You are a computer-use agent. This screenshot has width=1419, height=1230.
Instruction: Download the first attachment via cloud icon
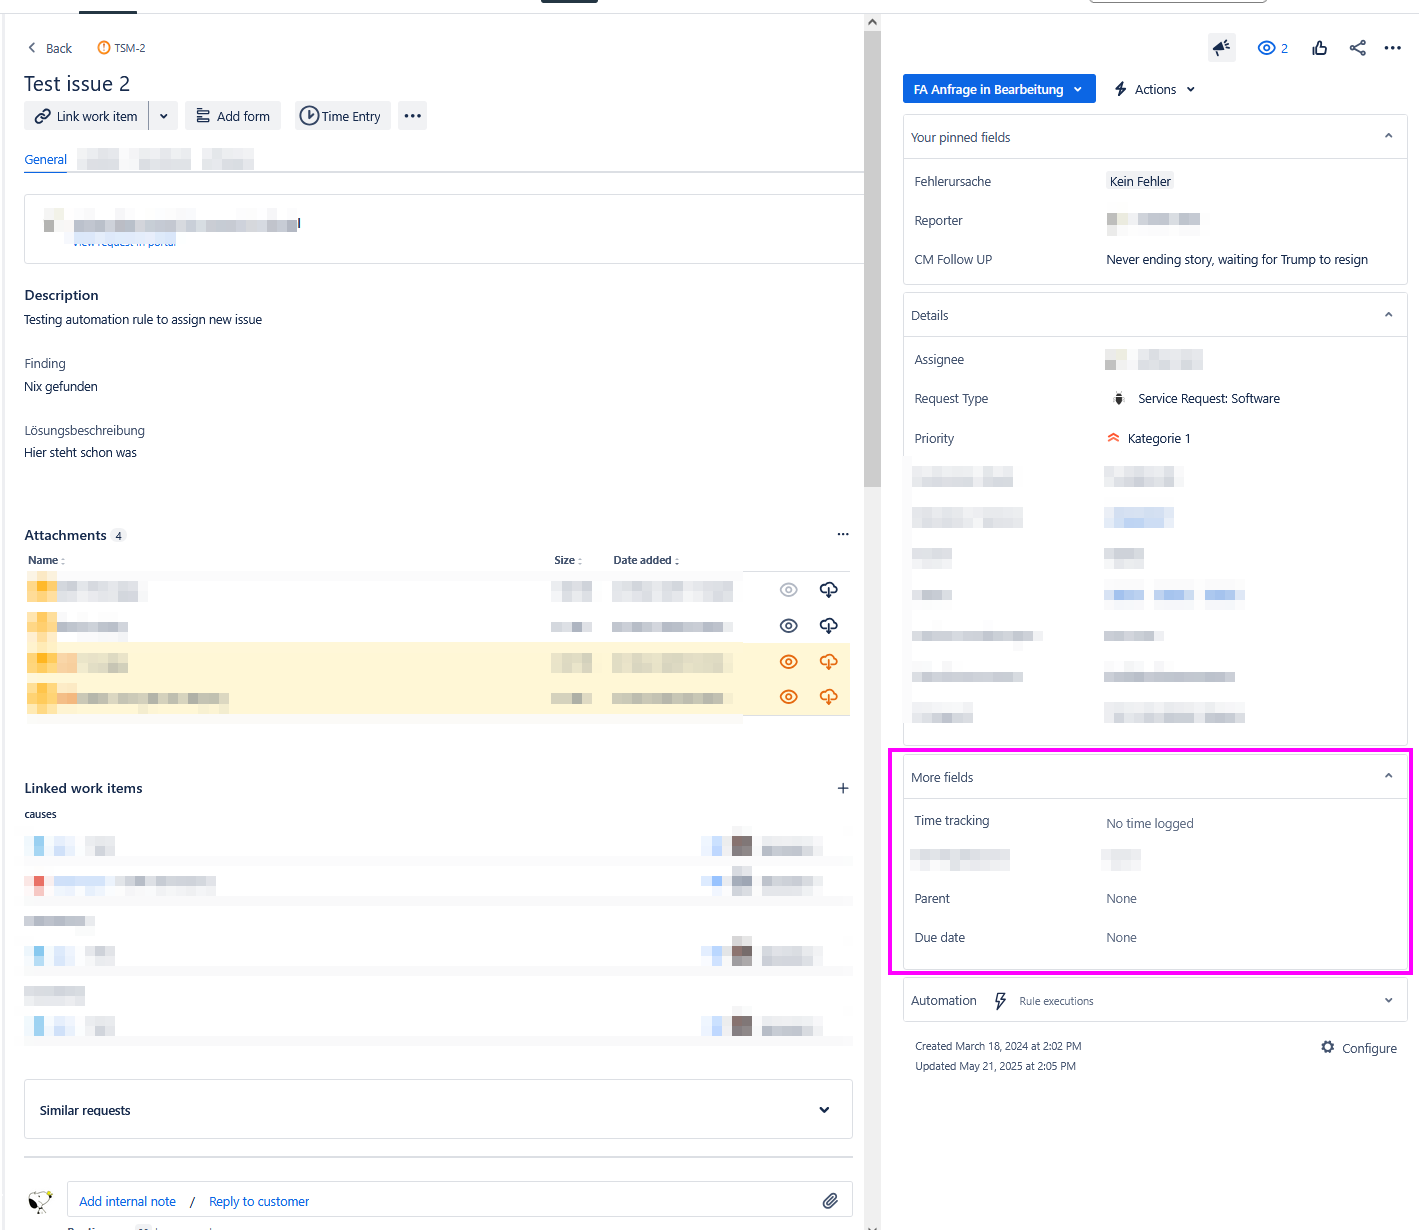(828, 590)
